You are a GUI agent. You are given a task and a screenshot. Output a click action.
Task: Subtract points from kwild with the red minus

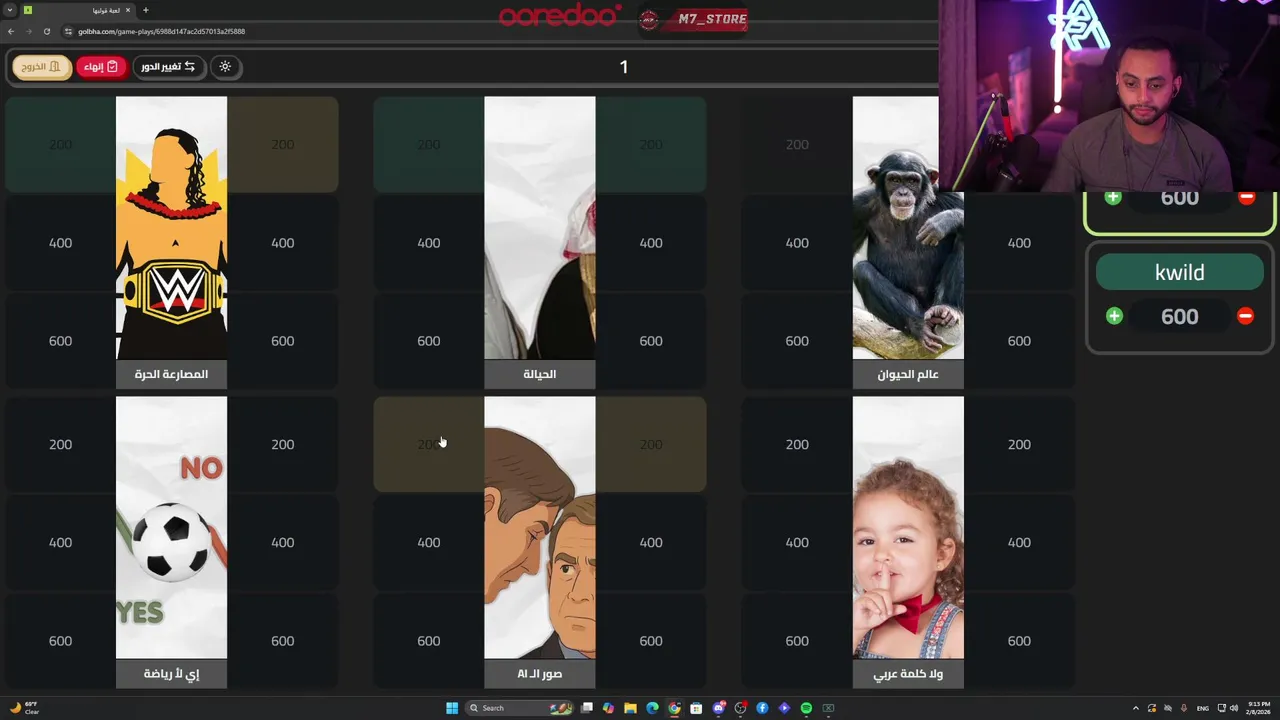pyautogui.click(x=1245, y=316)
